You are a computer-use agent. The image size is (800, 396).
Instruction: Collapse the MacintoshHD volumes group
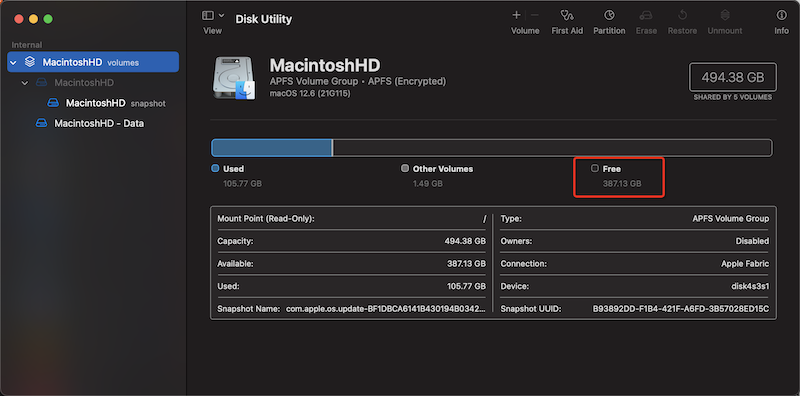tap(13, 62)
